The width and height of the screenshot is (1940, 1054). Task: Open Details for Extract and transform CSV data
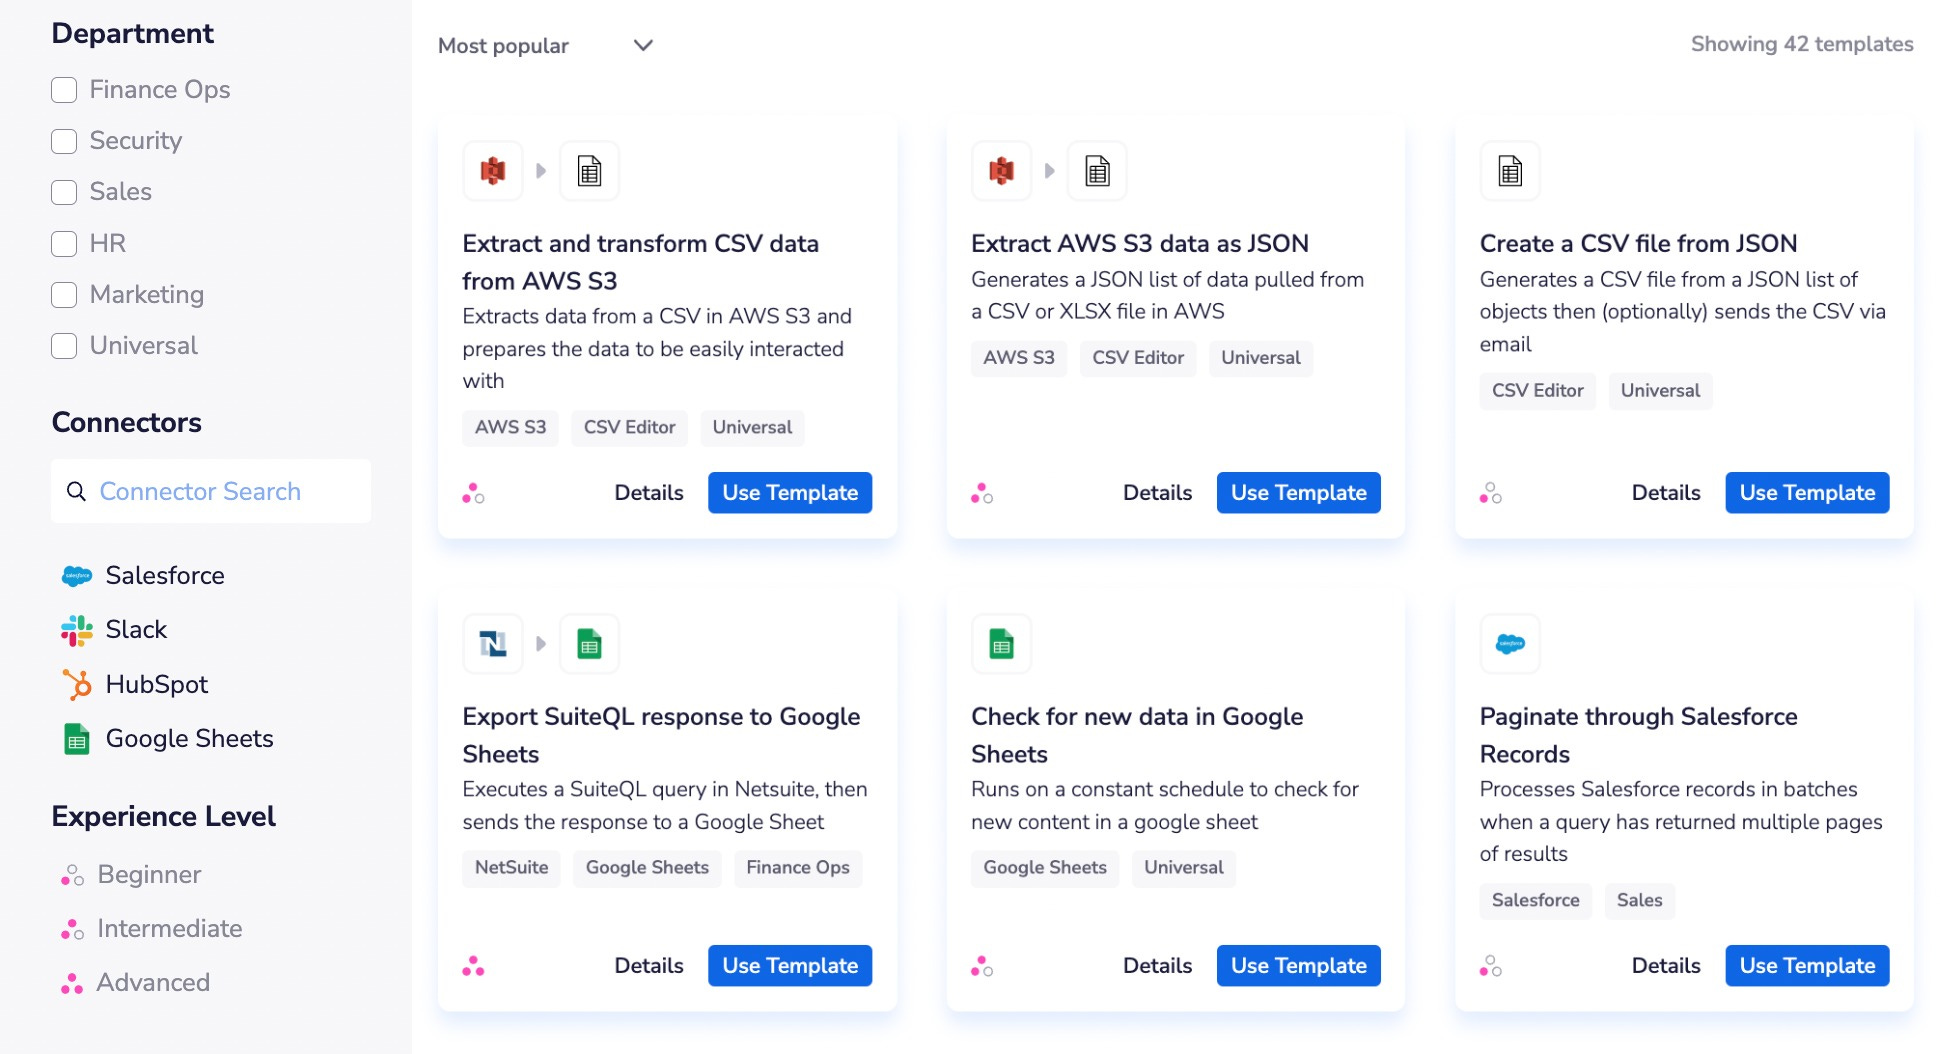point(649,493)
